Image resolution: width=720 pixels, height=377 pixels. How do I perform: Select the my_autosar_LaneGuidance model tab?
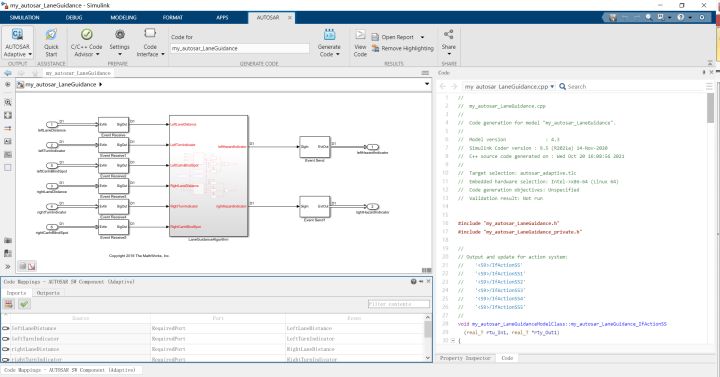pos(78,73)
